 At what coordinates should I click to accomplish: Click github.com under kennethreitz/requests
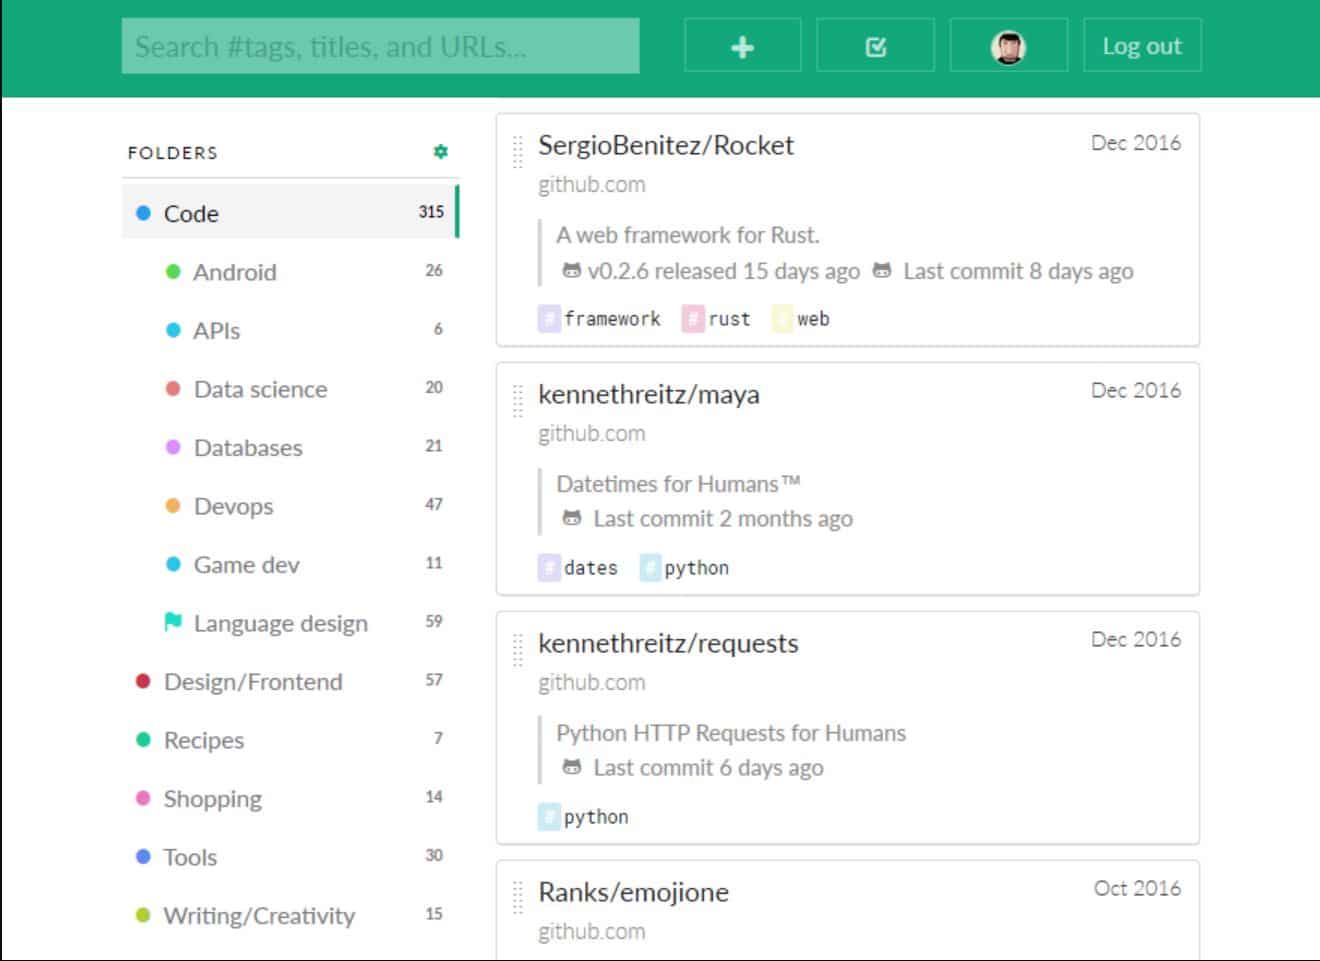pos(592,683)
